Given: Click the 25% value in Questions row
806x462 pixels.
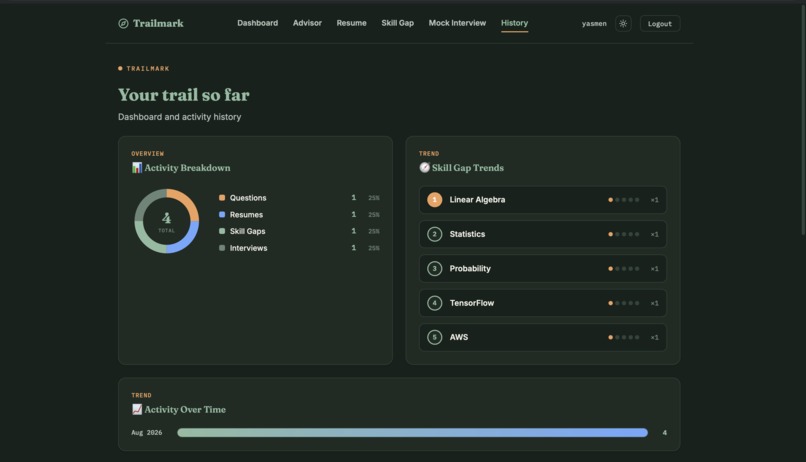Looking at the screenshot, I should (374, 198).
